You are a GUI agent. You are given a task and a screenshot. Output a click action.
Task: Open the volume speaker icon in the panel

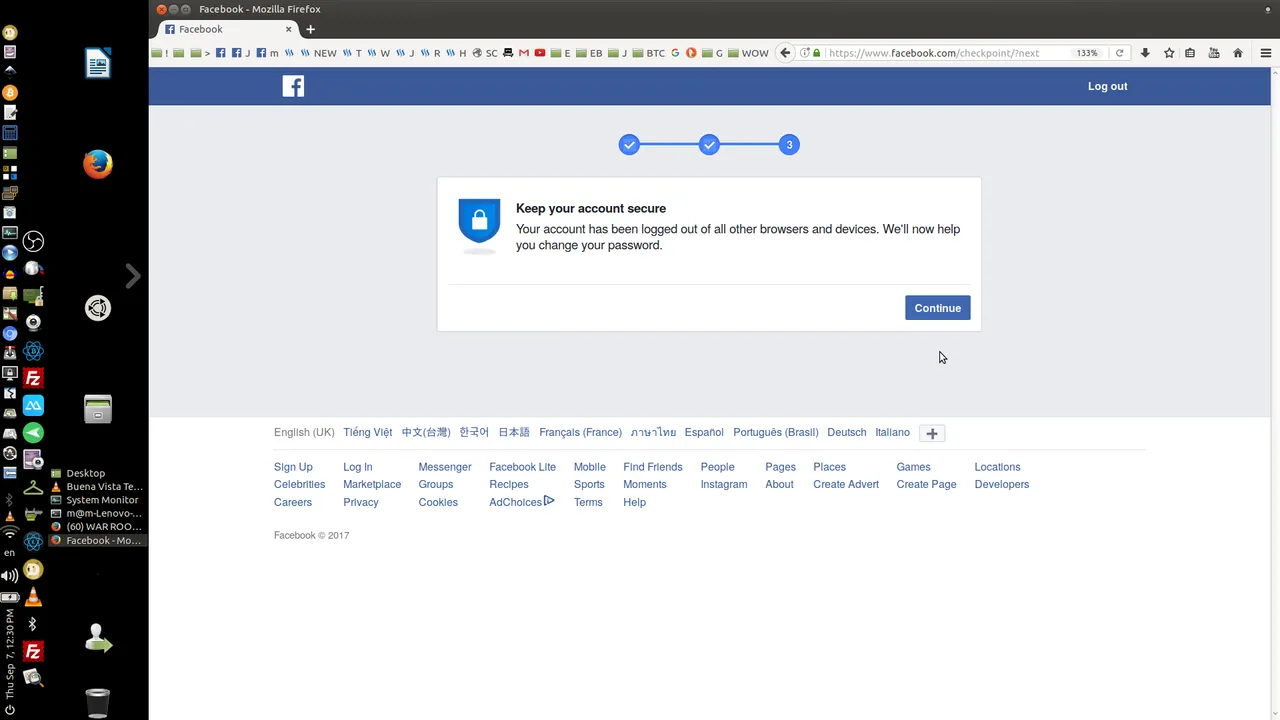click(x=10, y=576)
